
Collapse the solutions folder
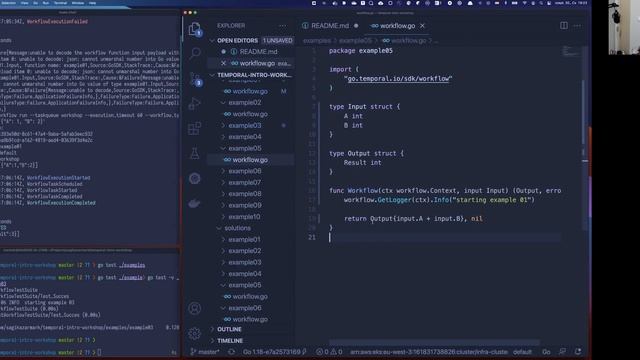point(237,228)
